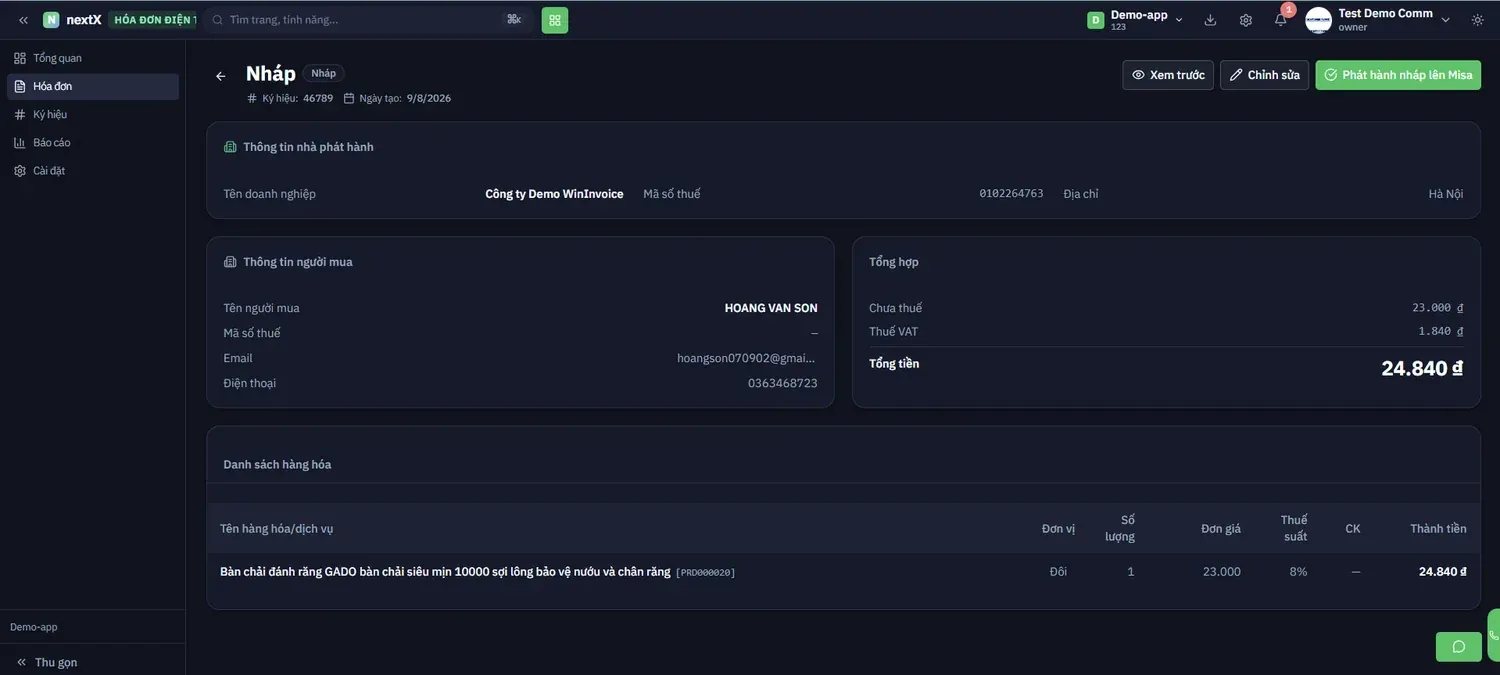Click the HÓA ĐƠN ĐIỆN T module badge
Screen dimensions: 1500x675
click(153, 20)
